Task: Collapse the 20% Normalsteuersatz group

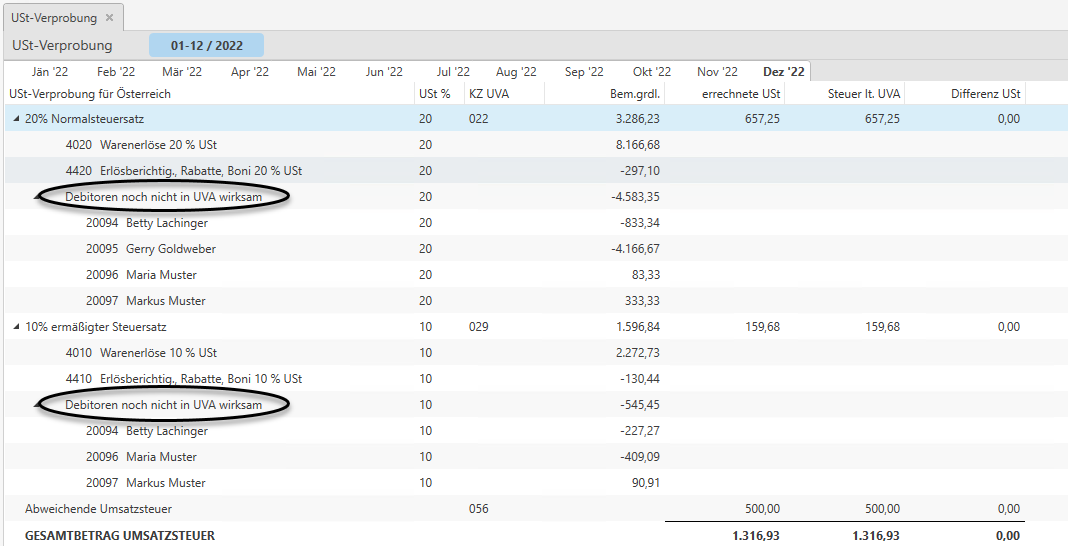Action: click(x=16, y=119)
